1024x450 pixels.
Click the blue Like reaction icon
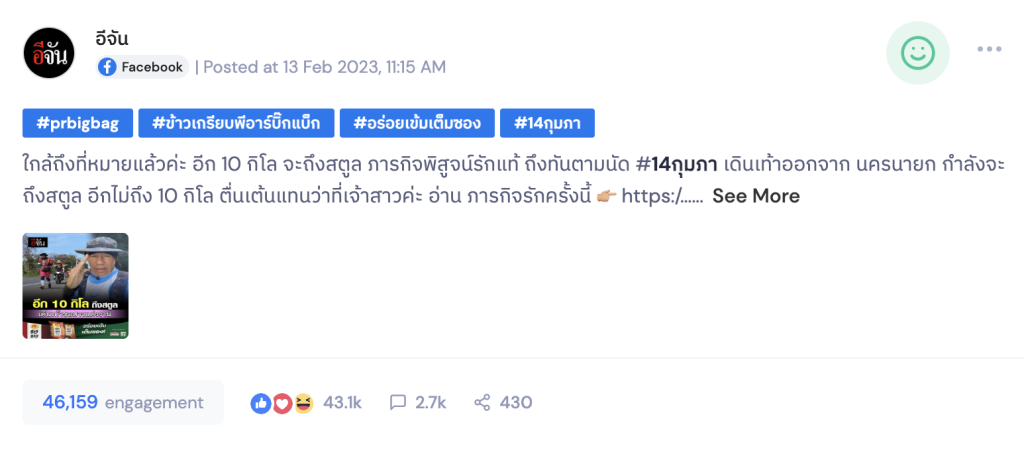coord(261,403)
